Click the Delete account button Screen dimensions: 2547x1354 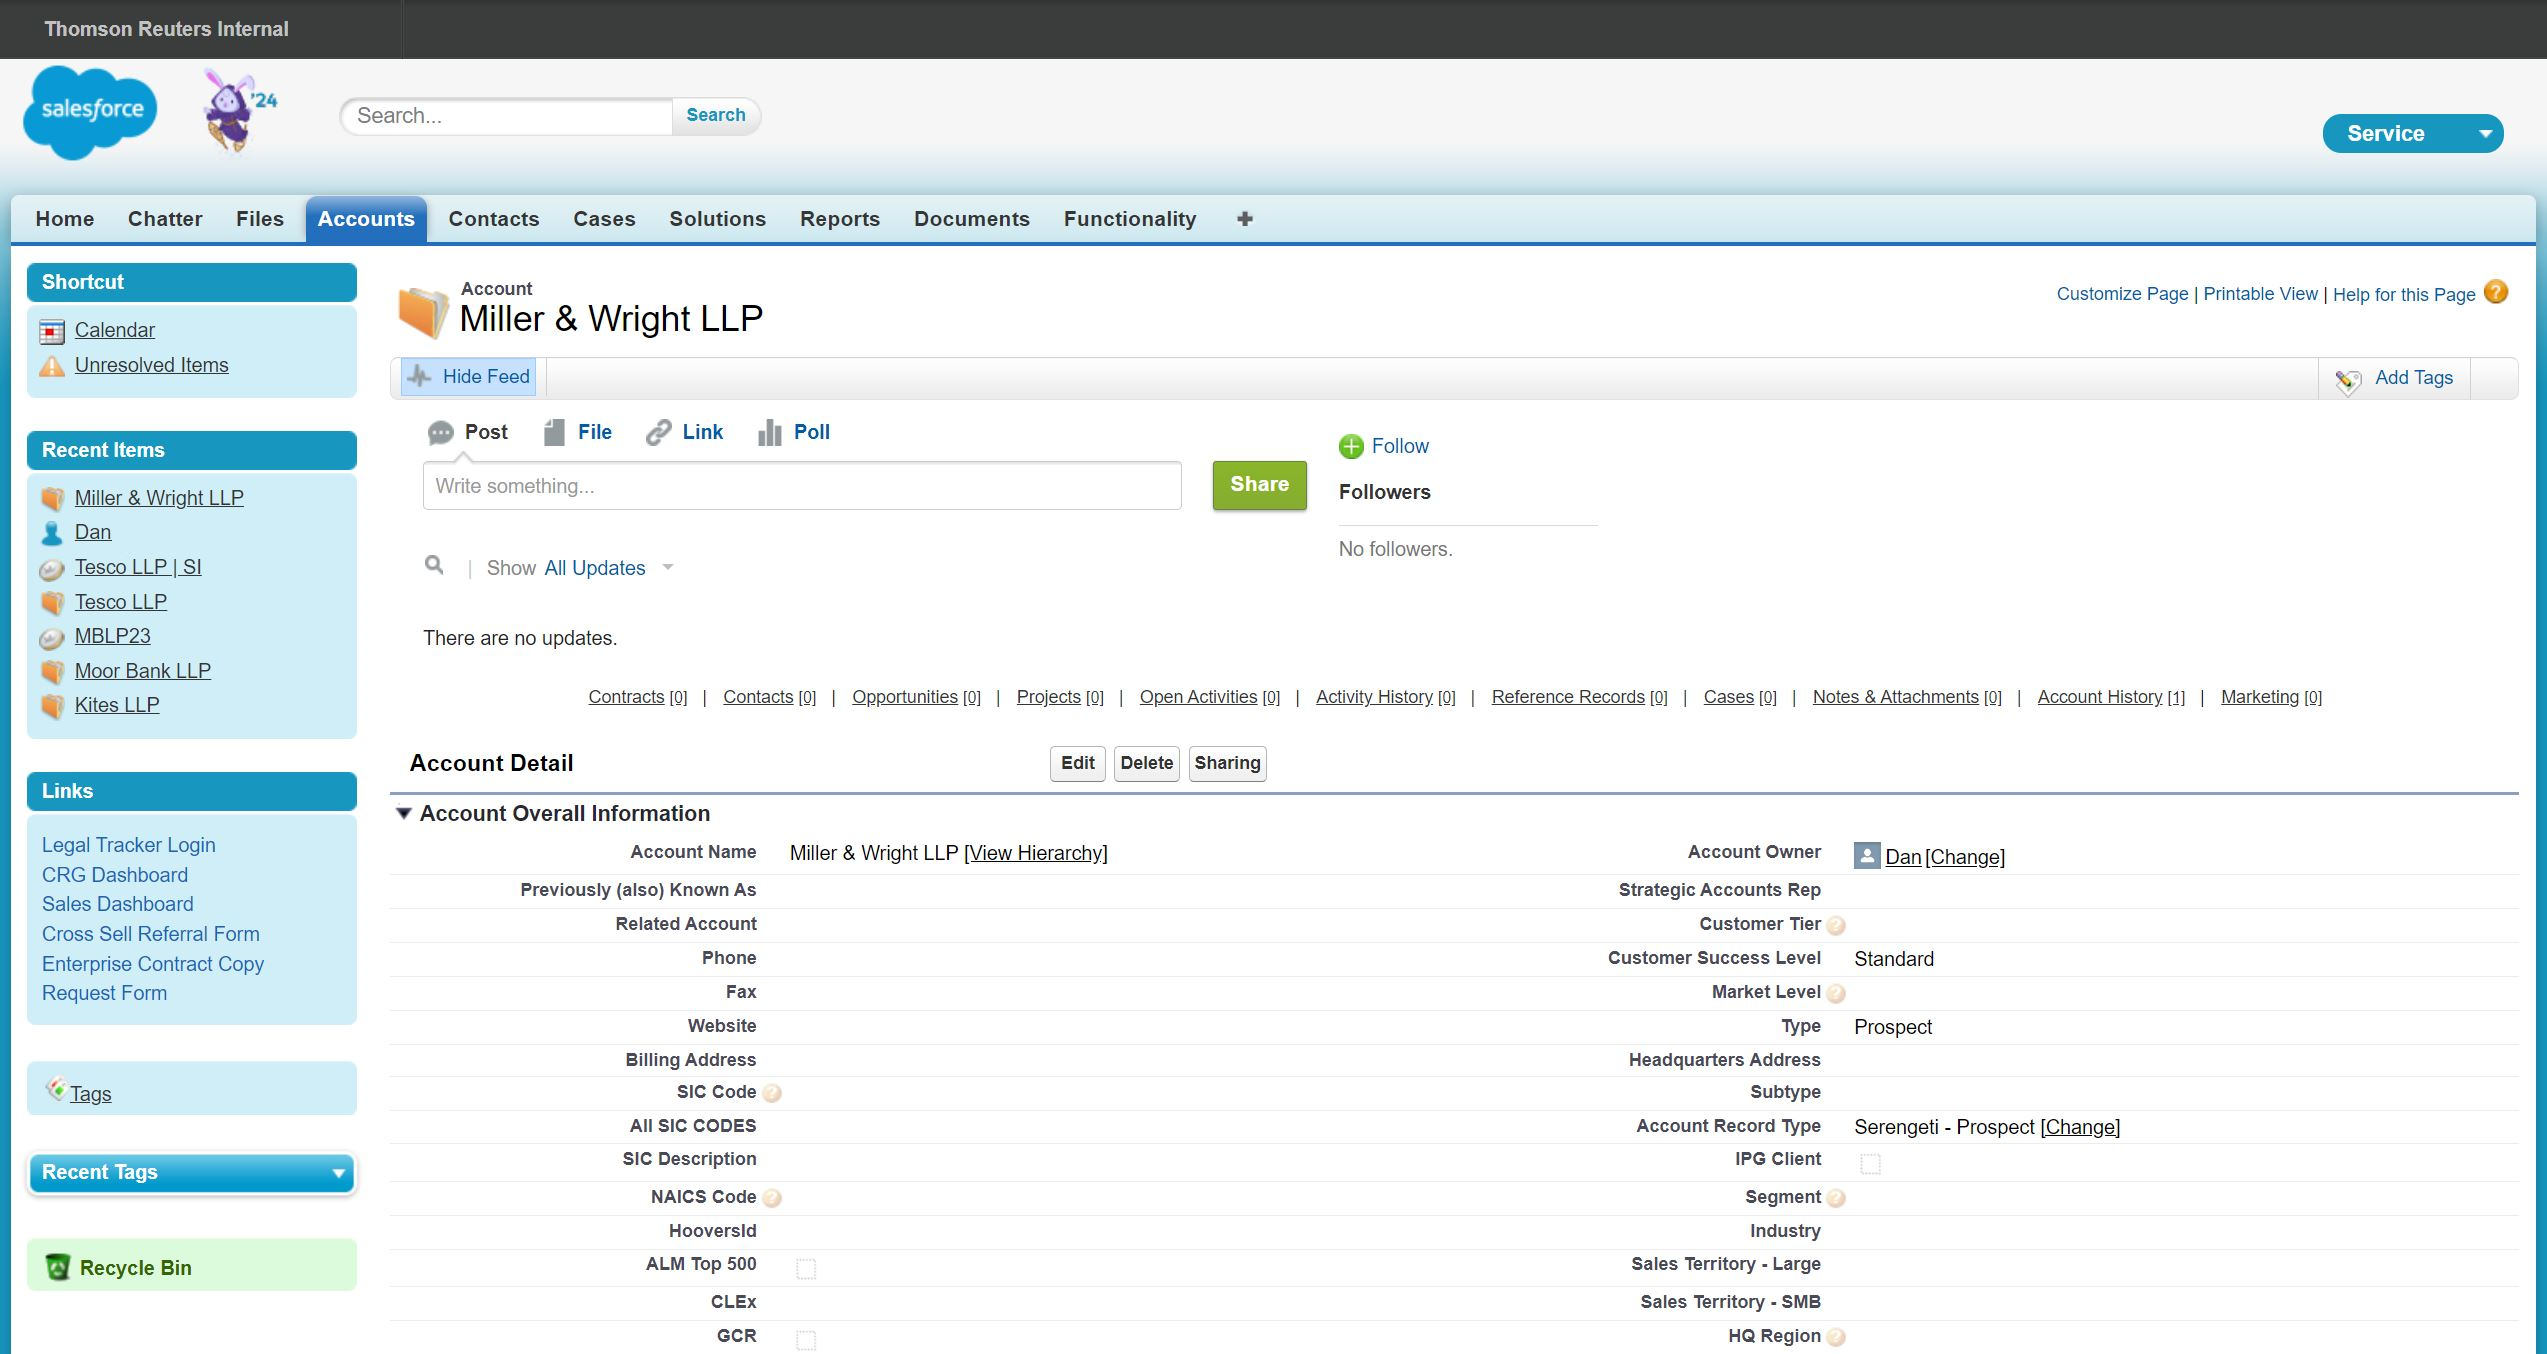coord(1146,763)
